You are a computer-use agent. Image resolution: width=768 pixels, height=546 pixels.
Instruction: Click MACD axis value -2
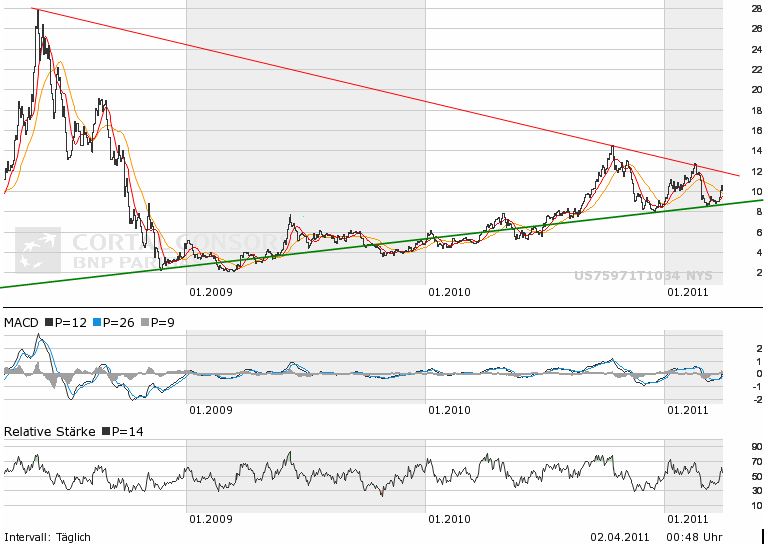(x=757, y=399)
